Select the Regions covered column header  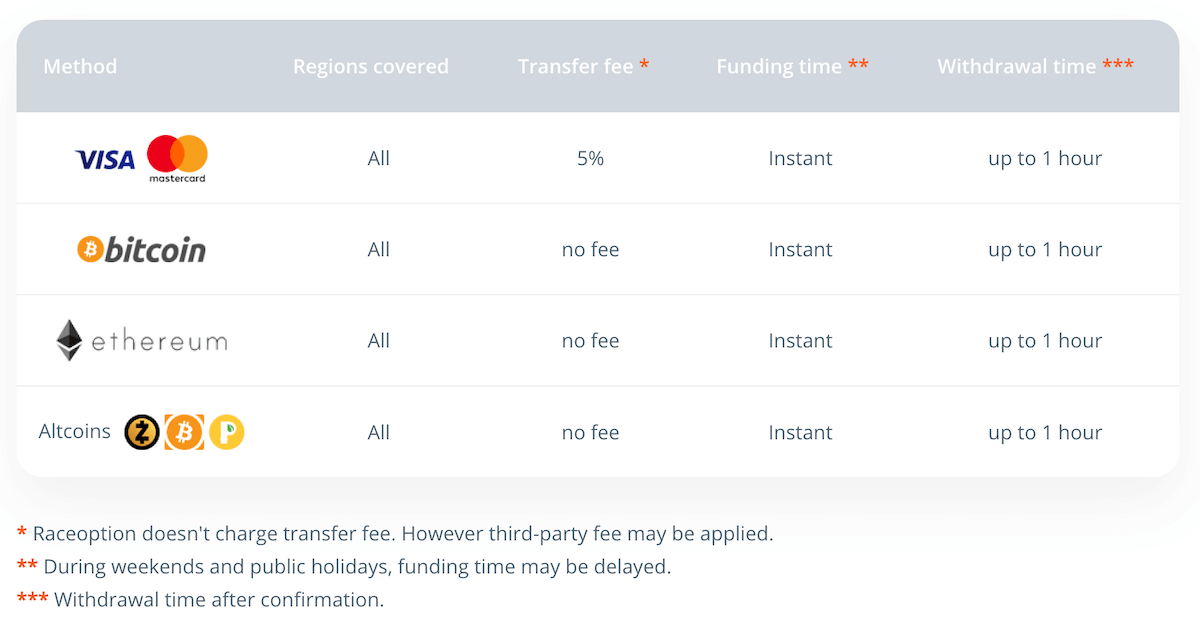(x=371, y=66)
